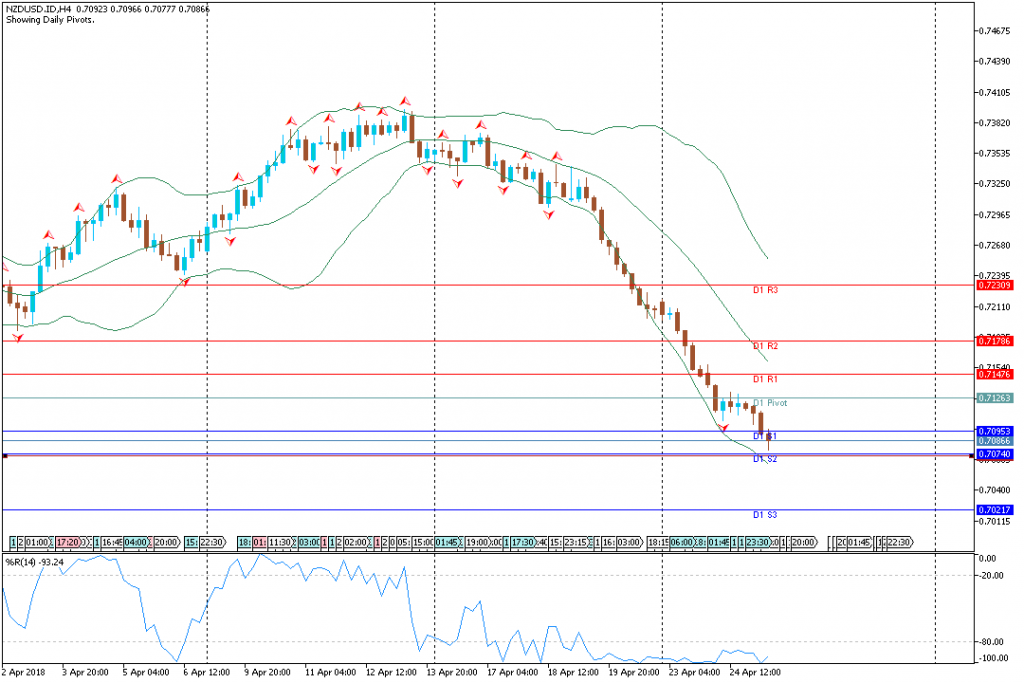Click the current price 0.70866 tag
The image size is (1024, 683).
click(996, 441)
